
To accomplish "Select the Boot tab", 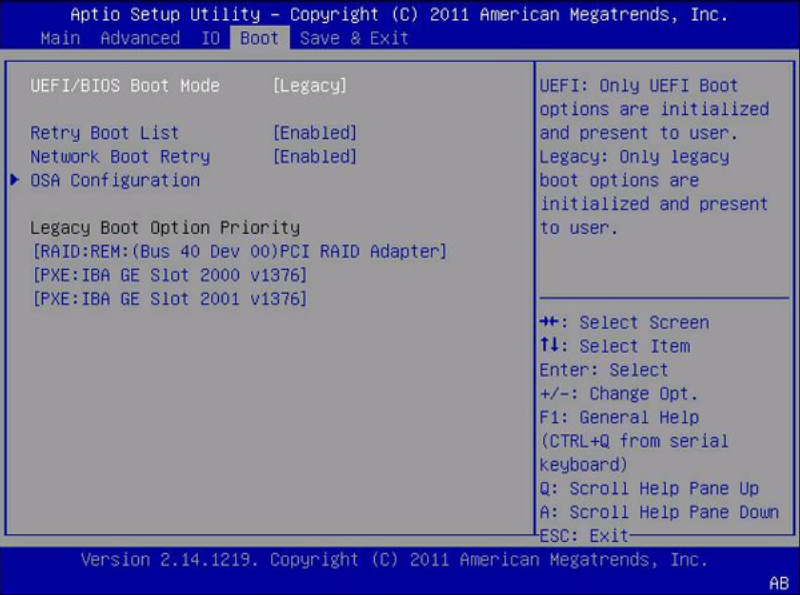I will (x=260, y=38).
